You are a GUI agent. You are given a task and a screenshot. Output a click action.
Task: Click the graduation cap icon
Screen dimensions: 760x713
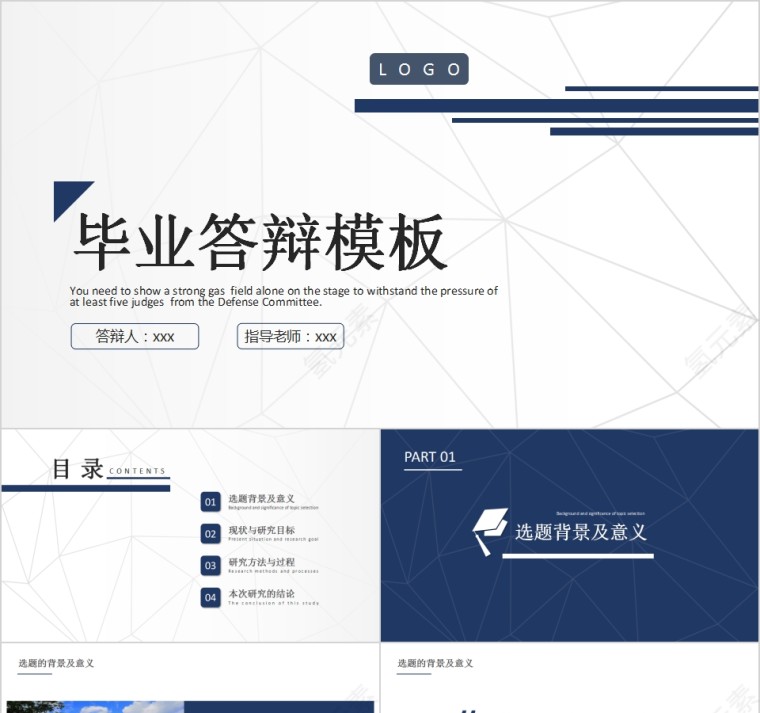click(x=490, y=531)
